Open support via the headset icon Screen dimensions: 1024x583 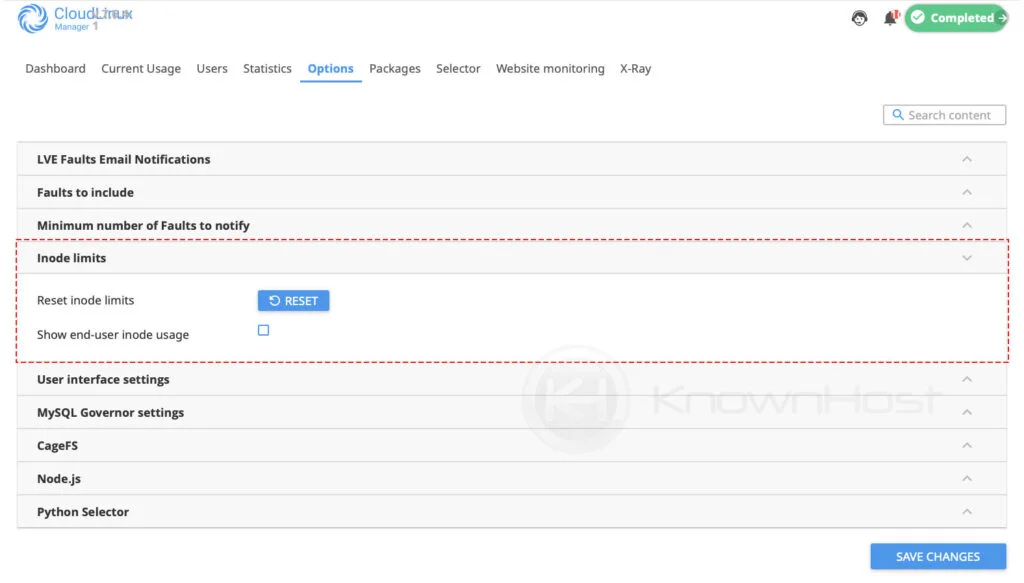coord(858,18)
